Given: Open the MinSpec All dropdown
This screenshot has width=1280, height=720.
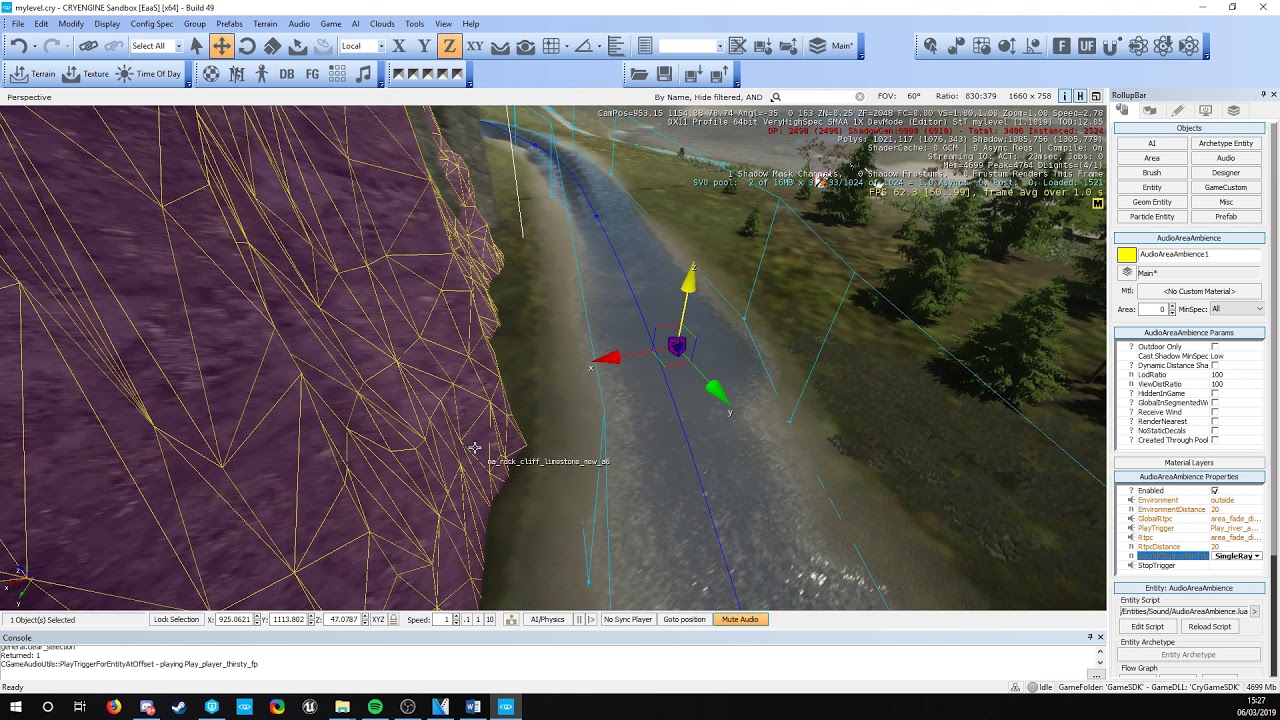Looking at the screenshot, I should click(x=1236, y=309).
